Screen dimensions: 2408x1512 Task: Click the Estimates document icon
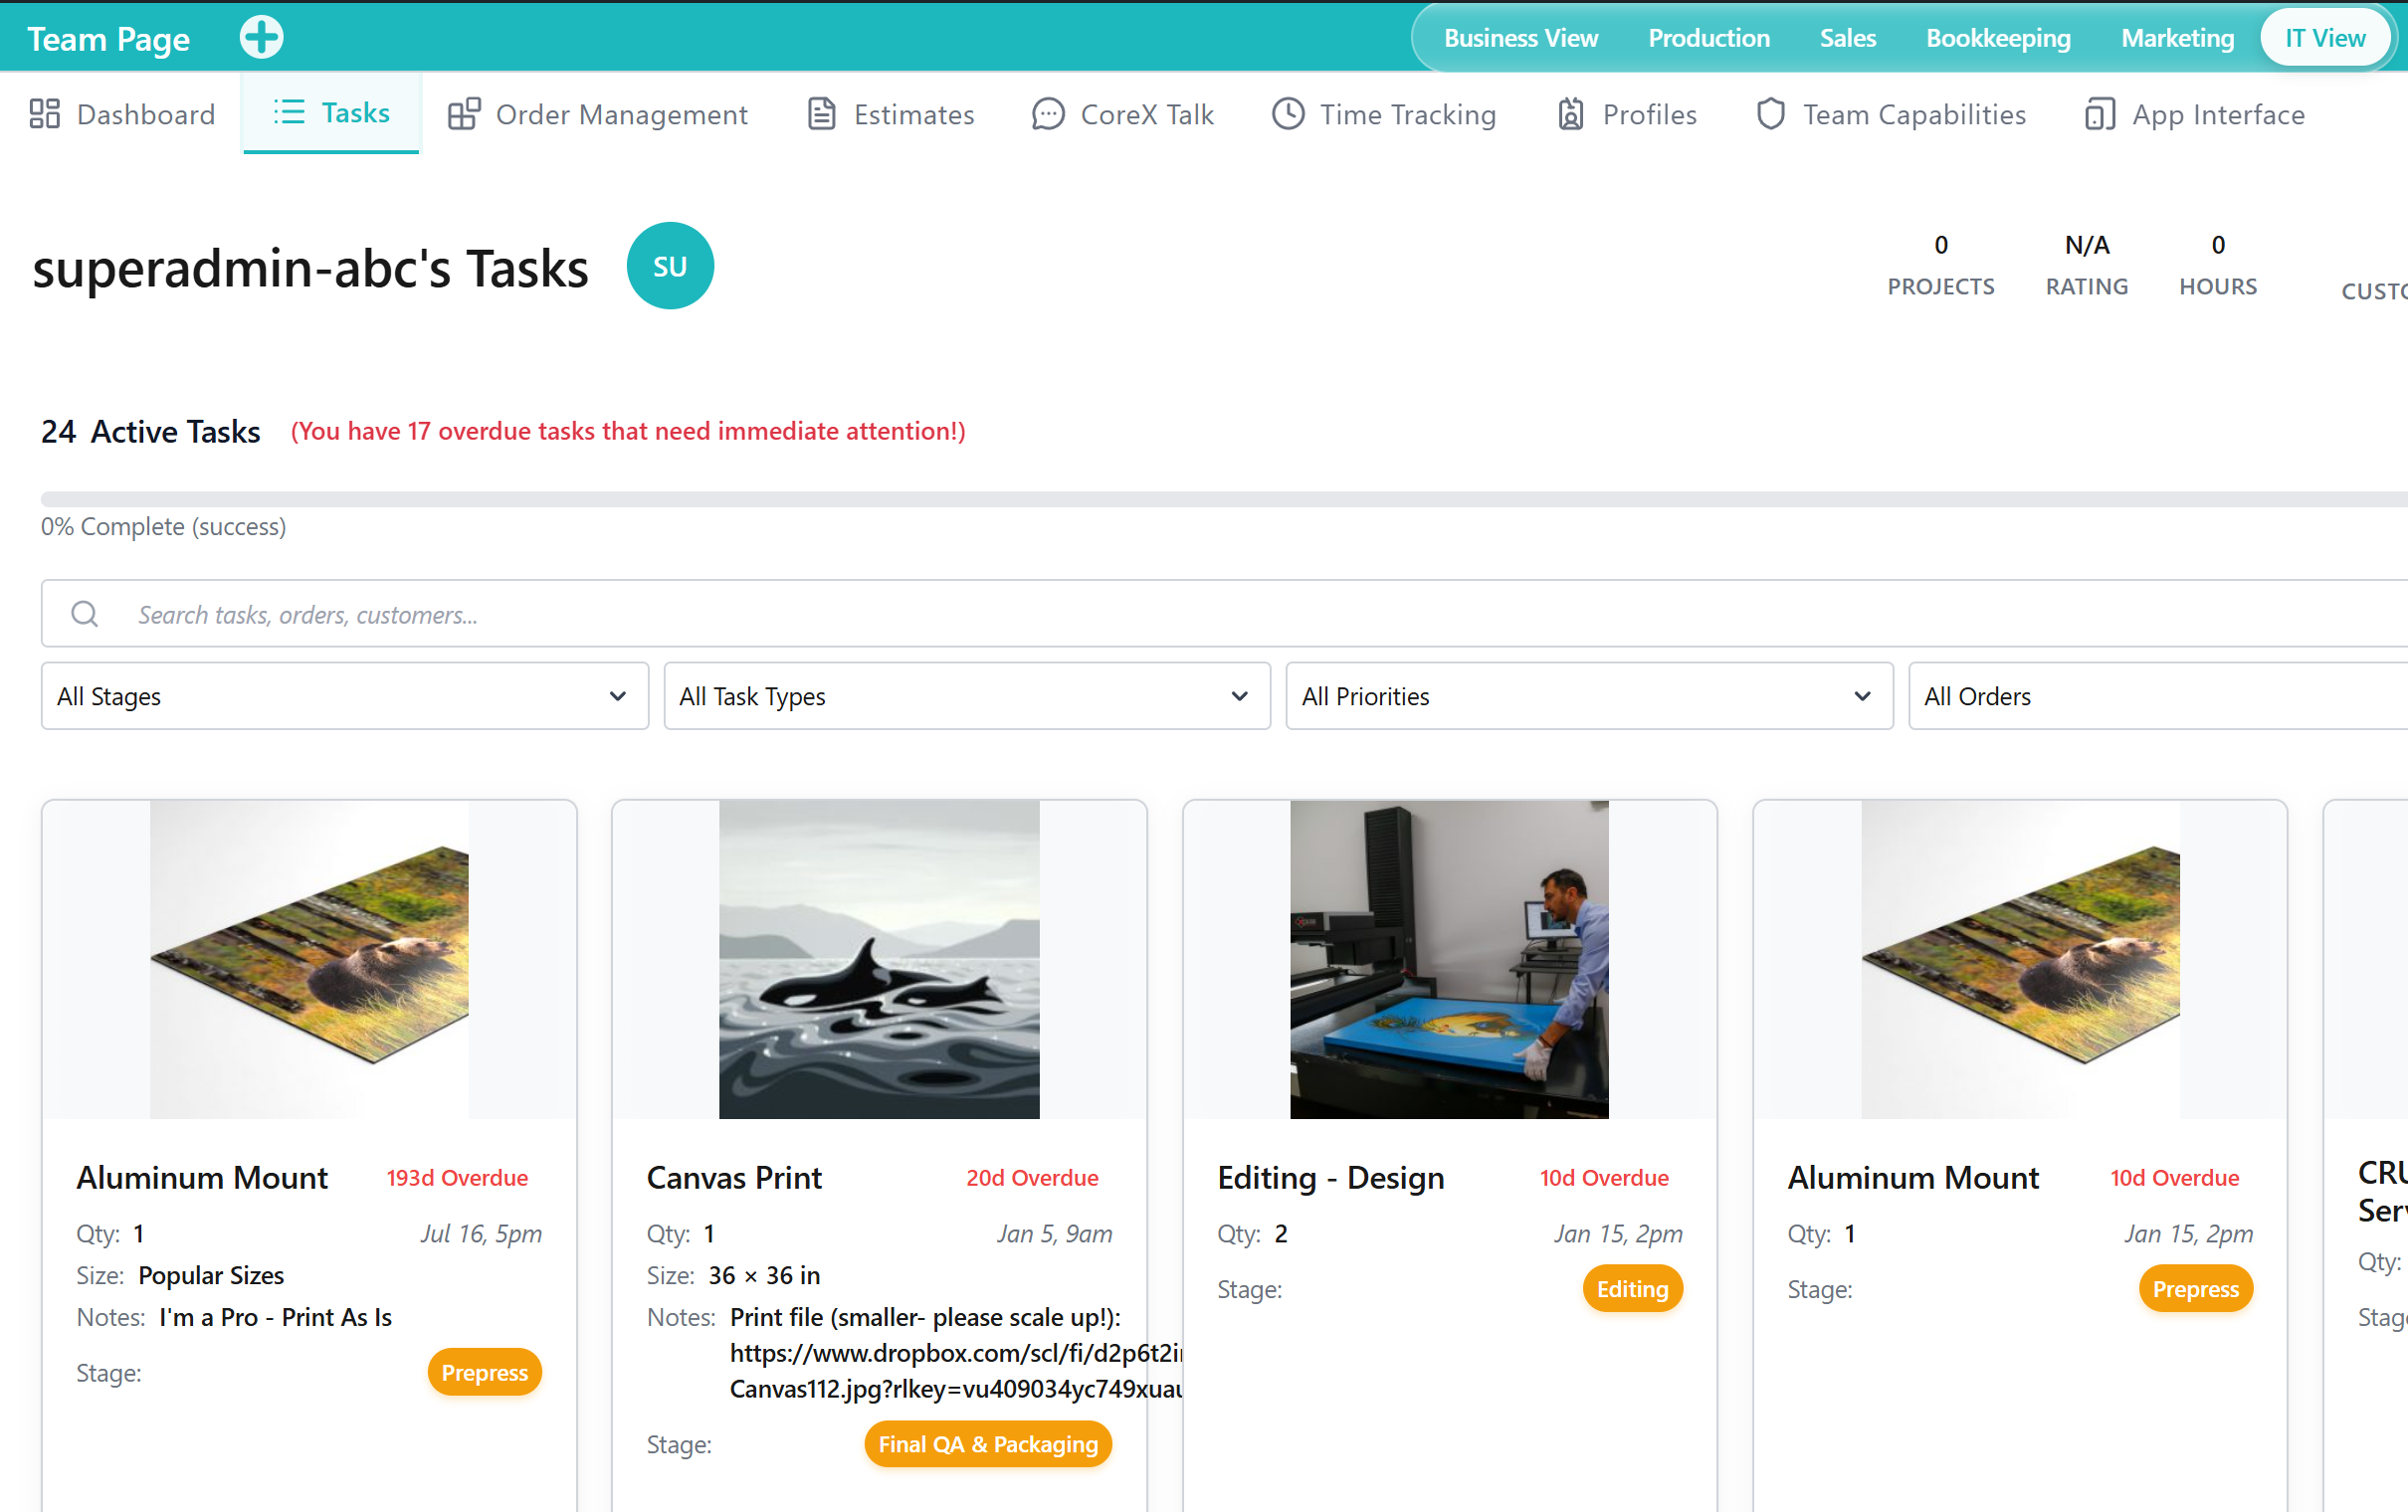pyautogui.click(x=821, y=114)
